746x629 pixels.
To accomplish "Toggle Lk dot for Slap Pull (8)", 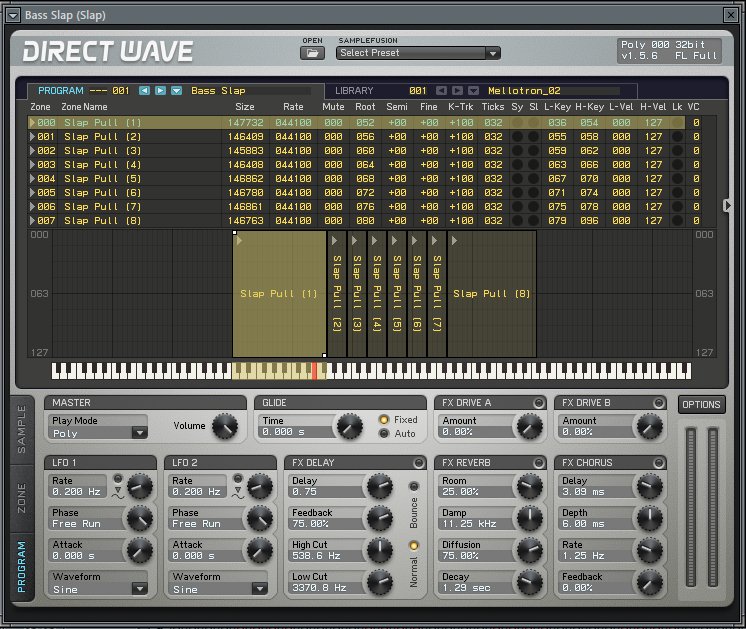I will [677, 220].
